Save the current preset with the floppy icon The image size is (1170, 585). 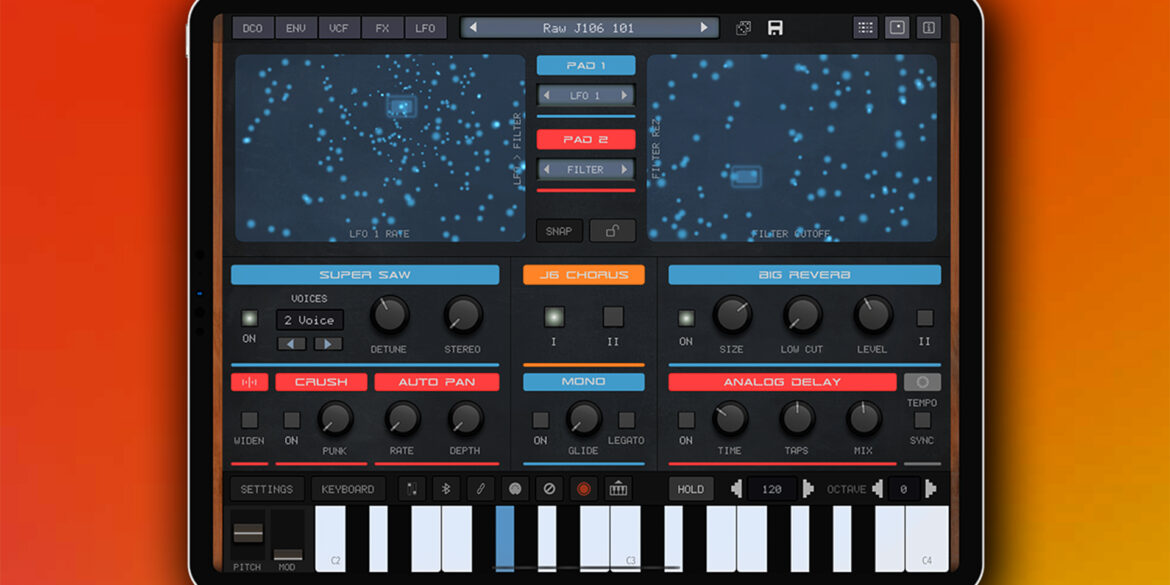pyautogui.click(x=776, y=27)
